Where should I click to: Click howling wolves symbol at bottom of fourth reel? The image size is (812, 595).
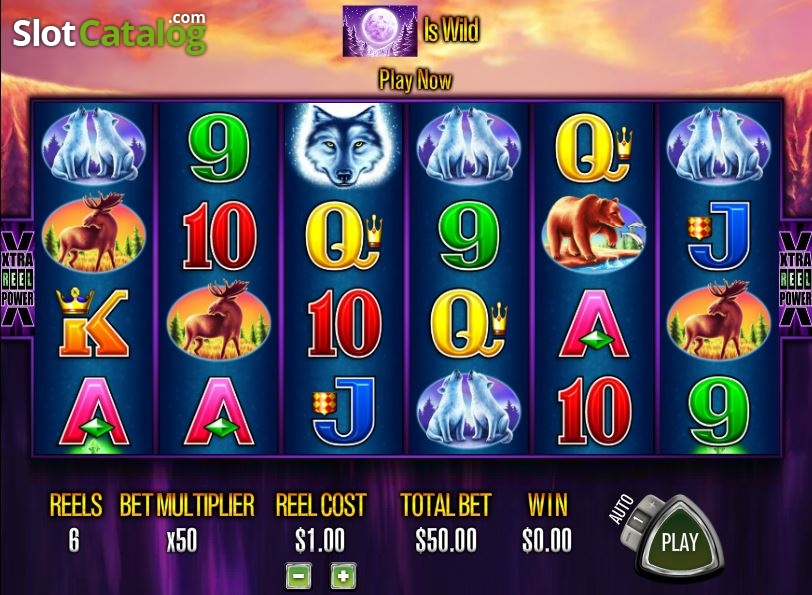point(468,409)
